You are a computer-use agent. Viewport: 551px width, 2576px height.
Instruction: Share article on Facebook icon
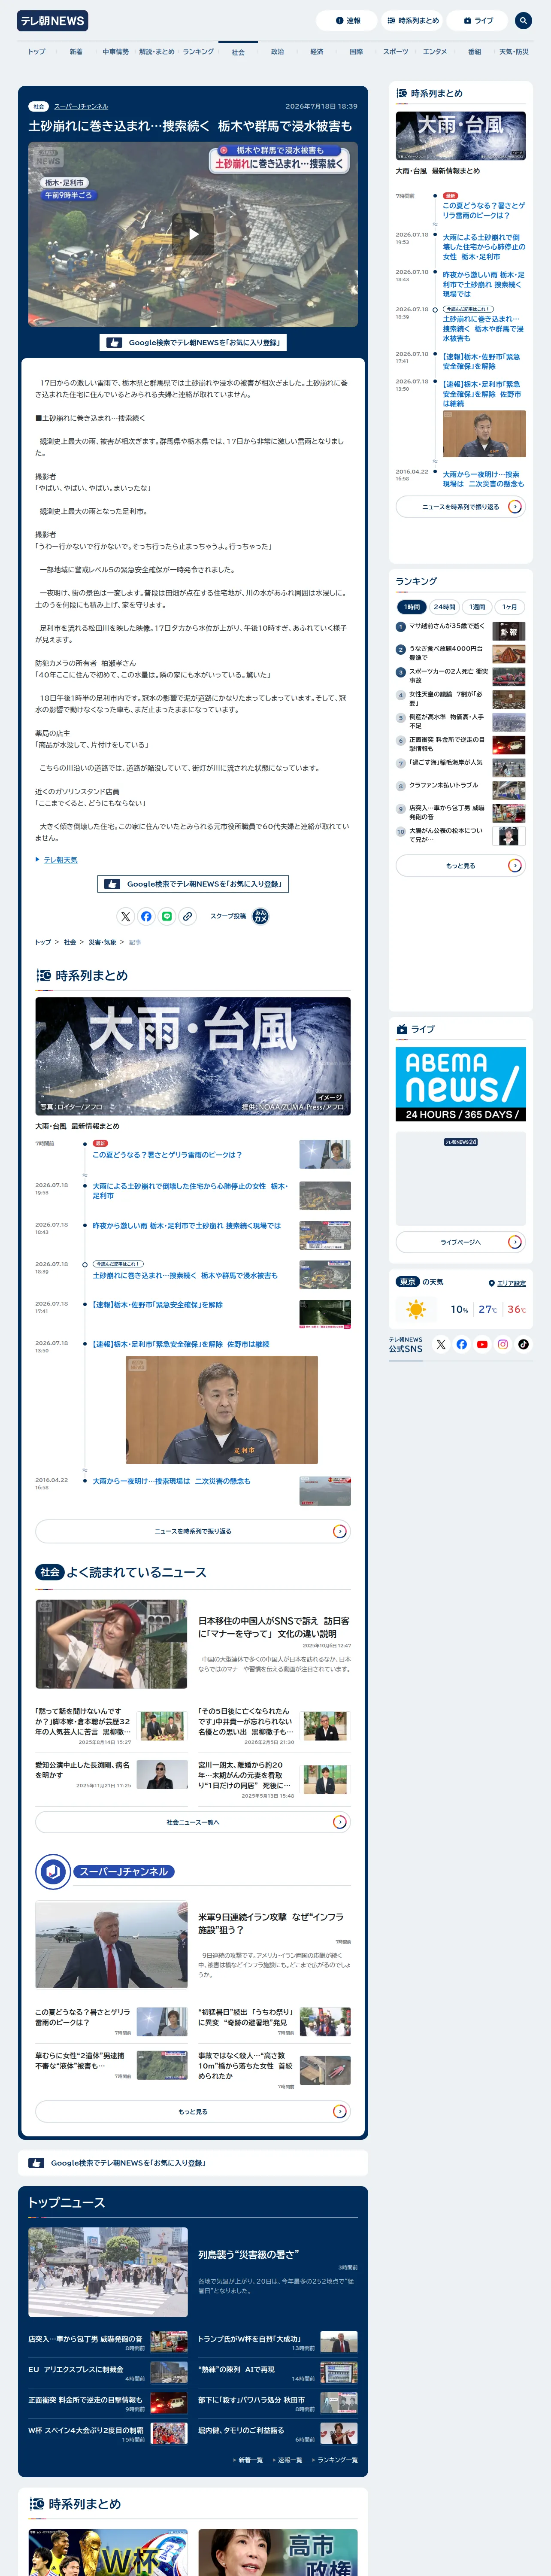146,916
